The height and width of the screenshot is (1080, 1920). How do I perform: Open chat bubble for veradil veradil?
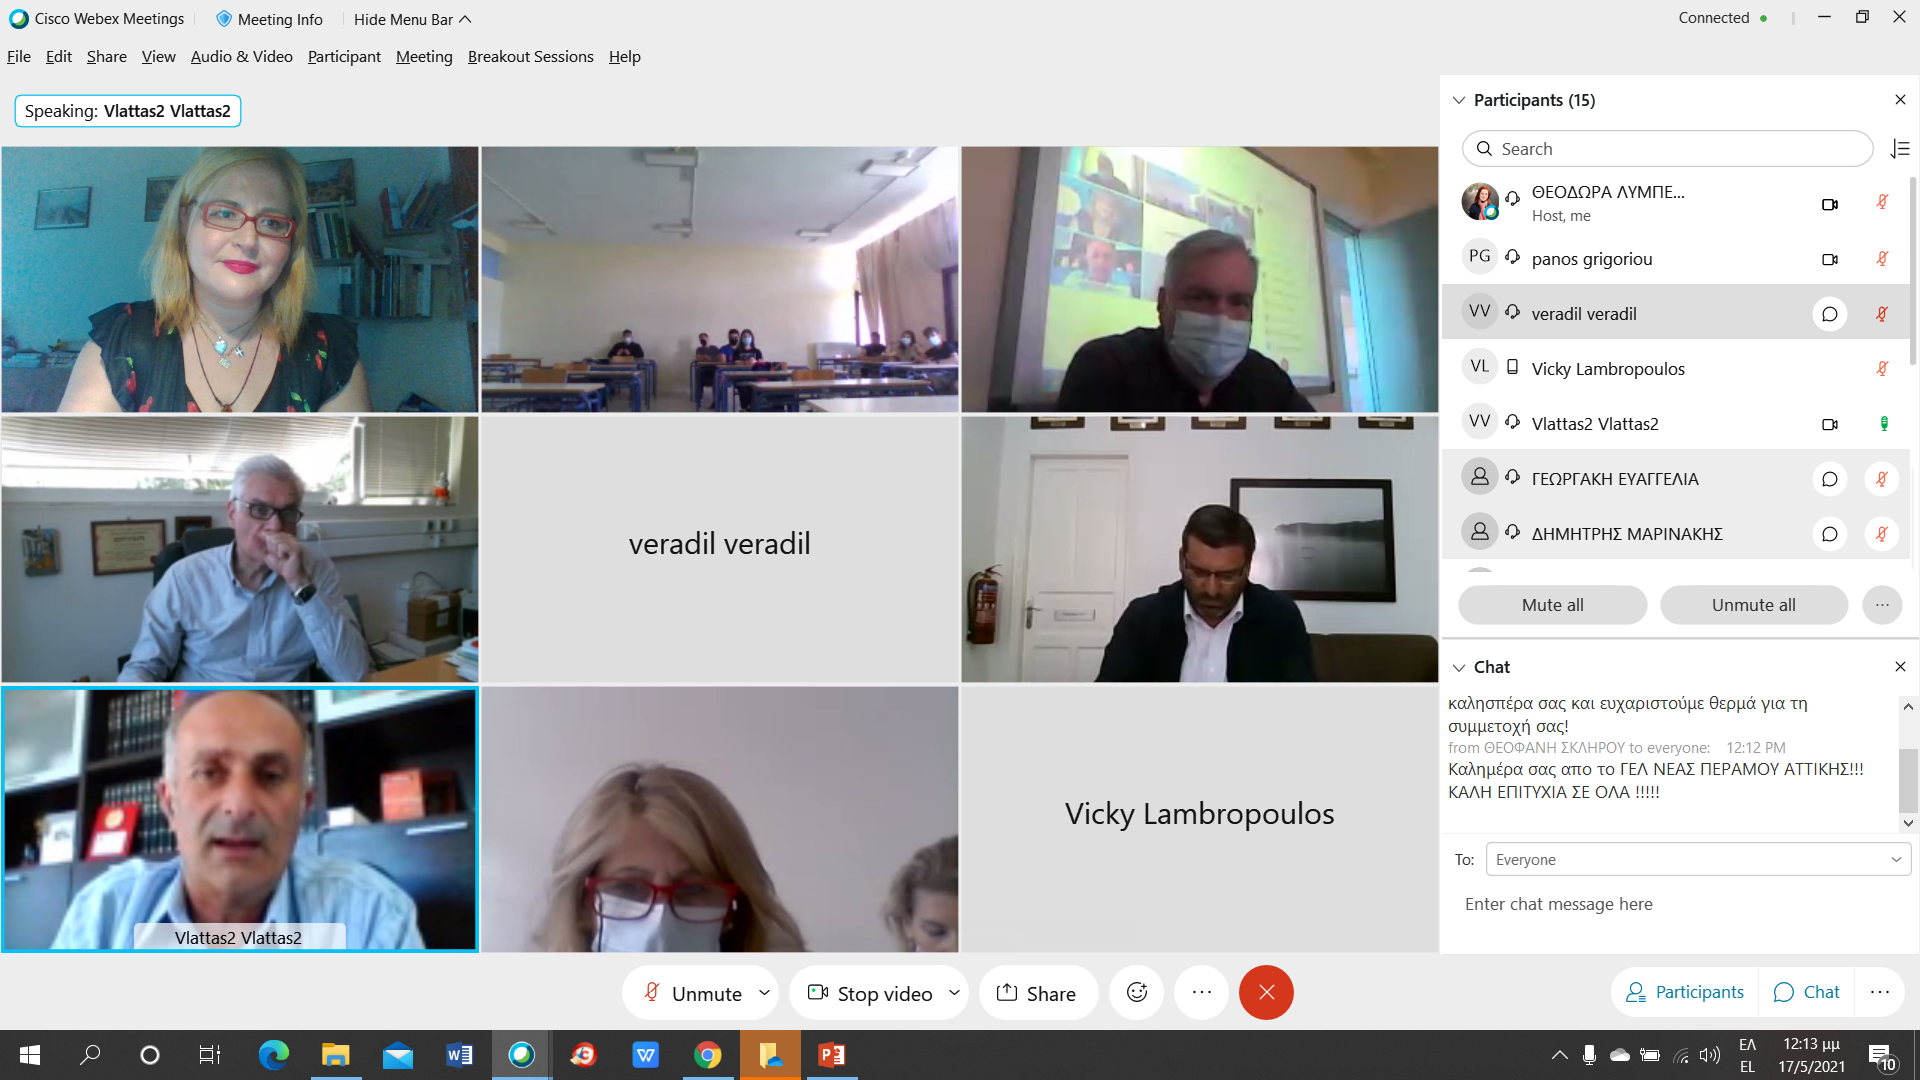(1829, 314)
